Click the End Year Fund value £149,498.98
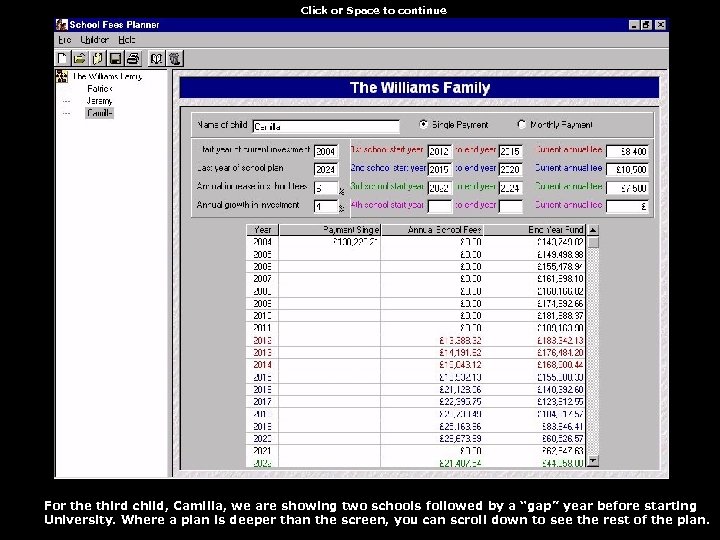Image resolution: width=720 pixels, height=540 pixels. (x=560, y=254)
